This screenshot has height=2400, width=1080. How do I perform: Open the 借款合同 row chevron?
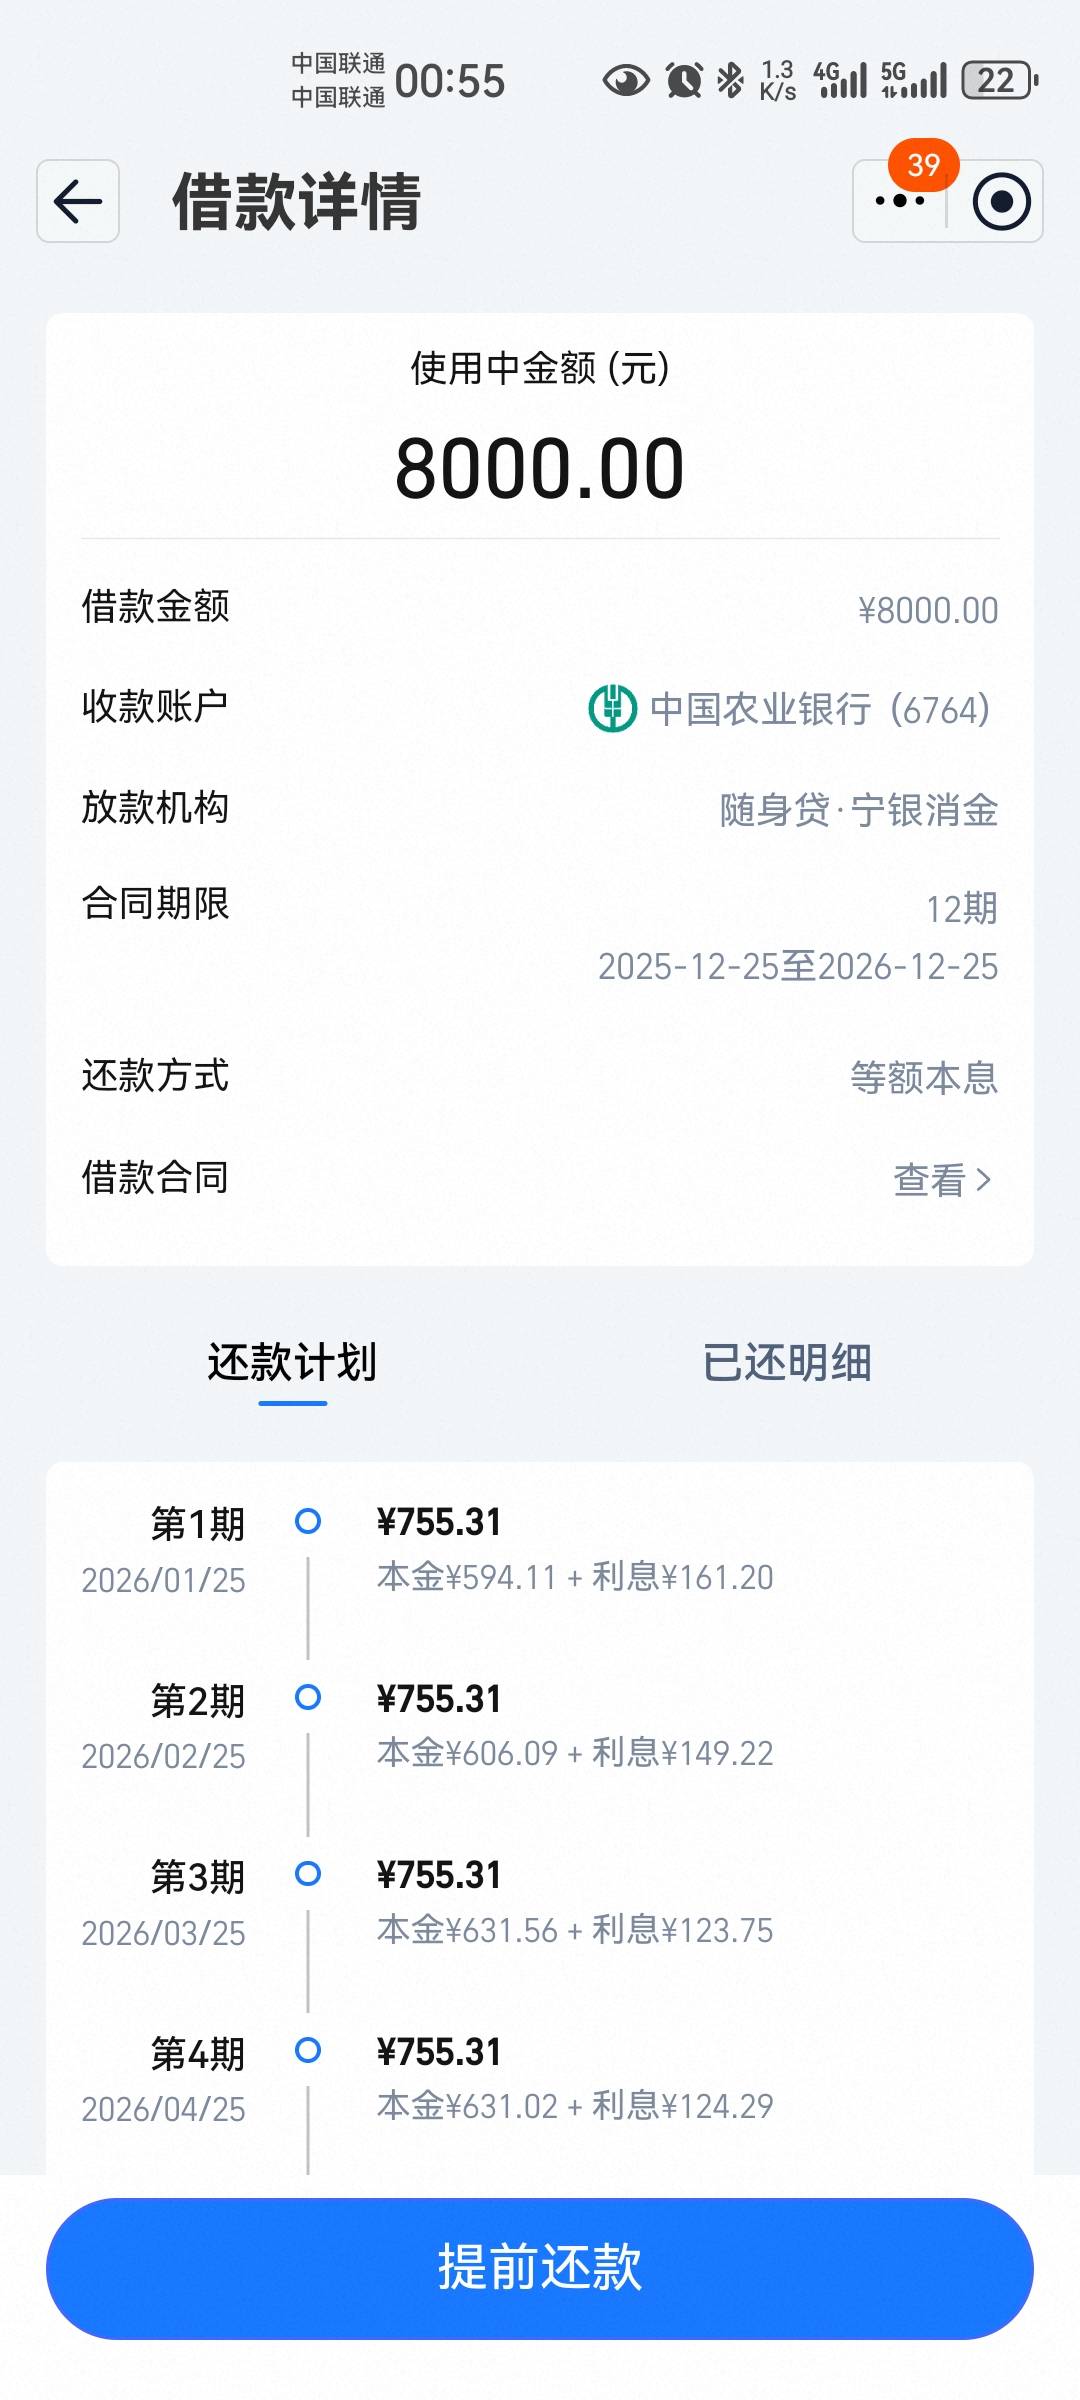984,1180
